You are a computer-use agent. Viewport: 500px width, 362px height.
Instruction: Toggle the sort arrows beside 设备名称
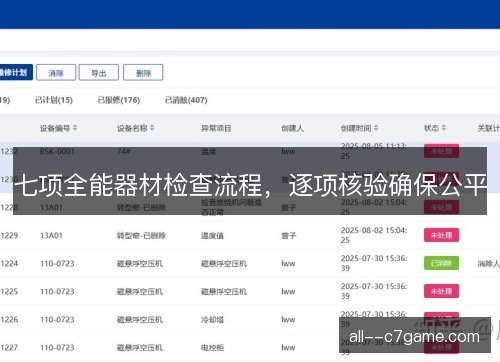[x=152, y=128]
